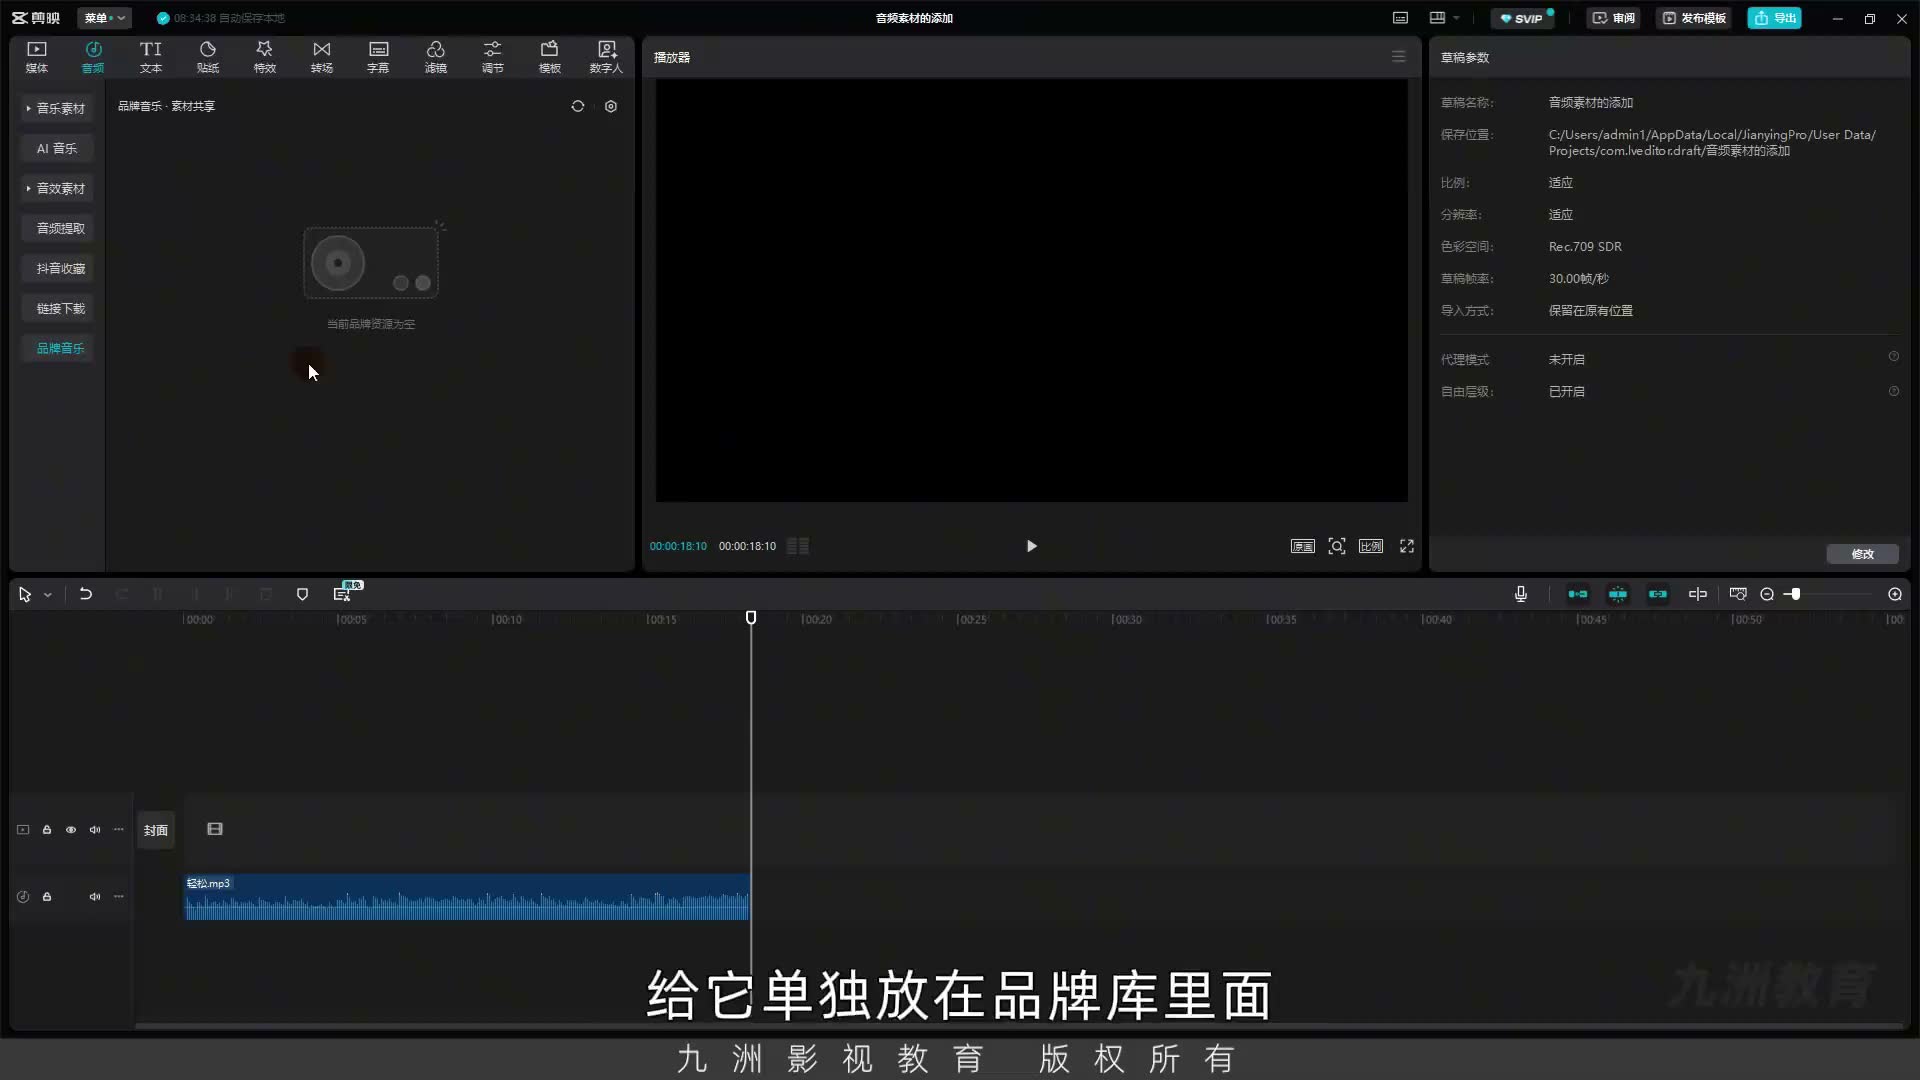This screenshot has width=1920, height=1080.
Task: Click info icon beside 自由层级
Action: click(x=1893, y=391)
